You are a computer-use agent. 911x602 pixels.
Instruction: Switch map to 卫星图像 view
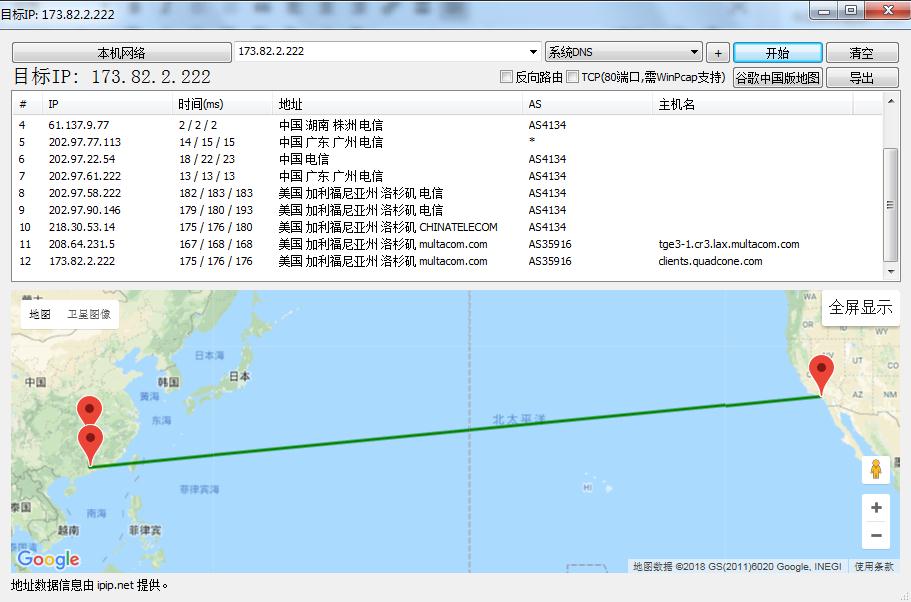pyautogui.click(x=89, y=314)
